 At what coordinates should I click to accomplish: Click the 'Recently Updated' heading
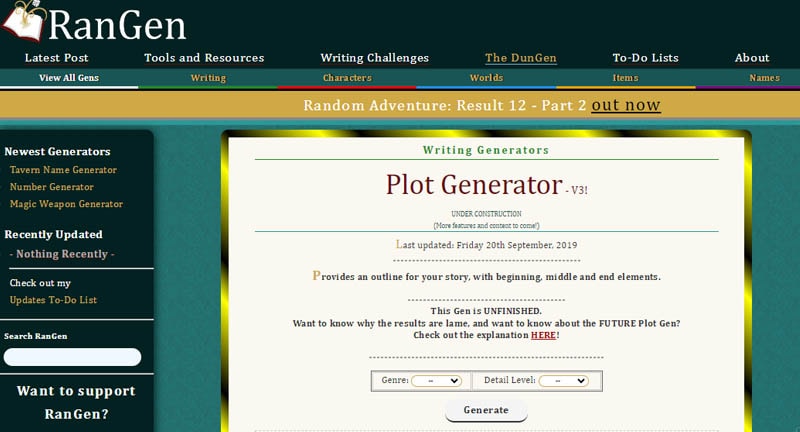point(54,235)
